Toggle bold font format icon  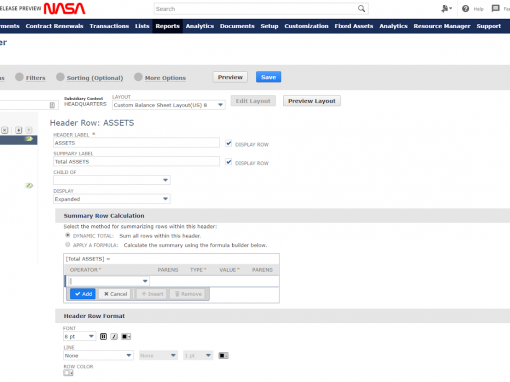[103, 337]
